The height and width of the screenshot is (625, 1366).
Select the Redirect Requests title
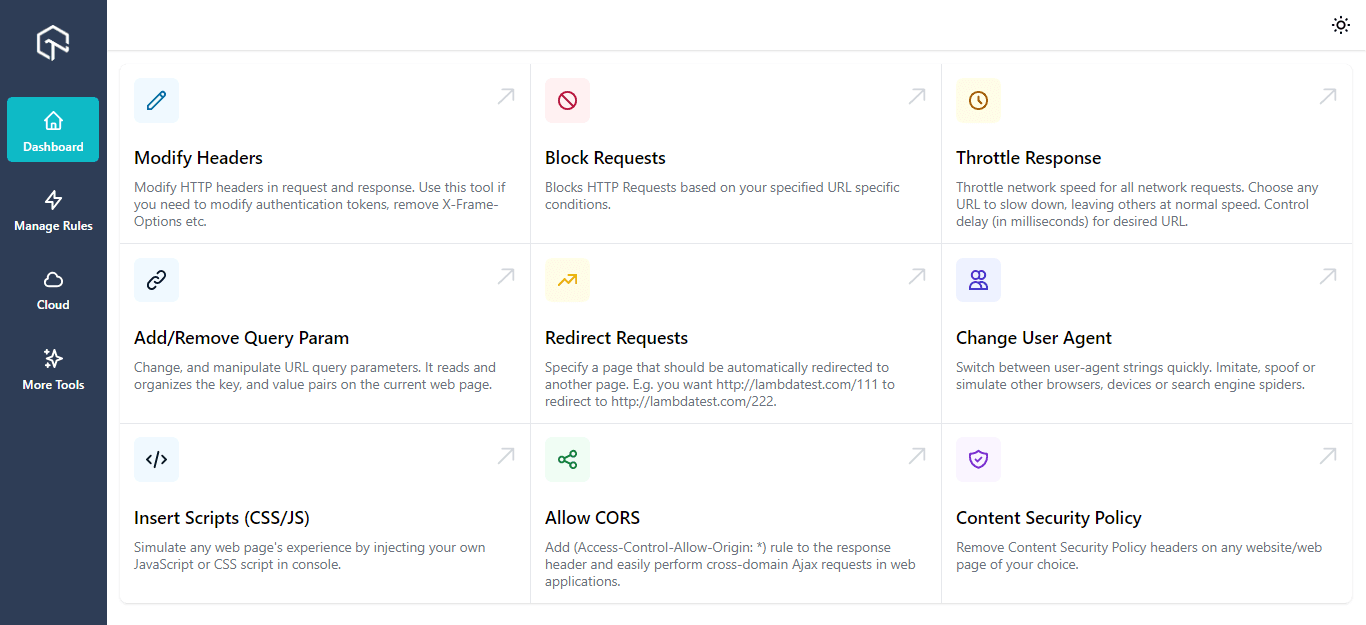pyautogui.click(x=616, y=338)
